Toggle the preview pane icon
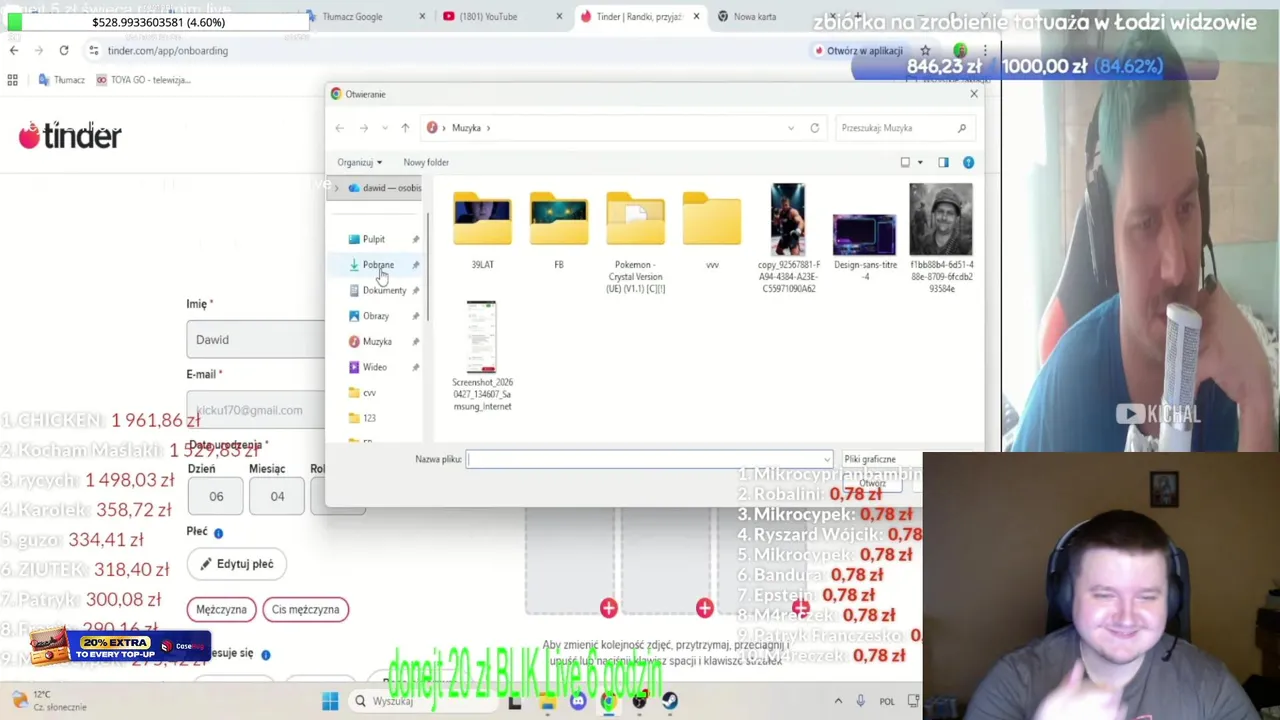The height and width of the screenshot is (720, 1280). coord(943,162)
